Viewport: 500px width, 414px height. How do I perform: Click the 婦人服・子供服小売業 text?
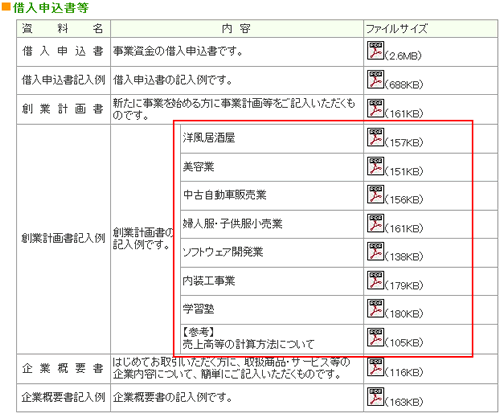pyautogui.click(x=232, y=223)
